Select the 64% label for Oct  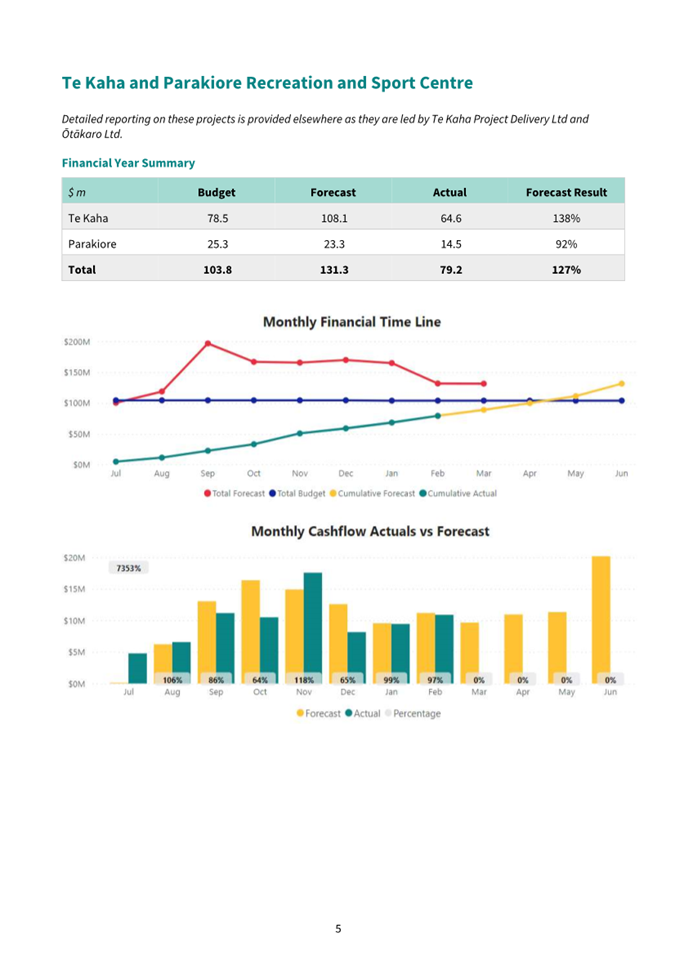260,680
